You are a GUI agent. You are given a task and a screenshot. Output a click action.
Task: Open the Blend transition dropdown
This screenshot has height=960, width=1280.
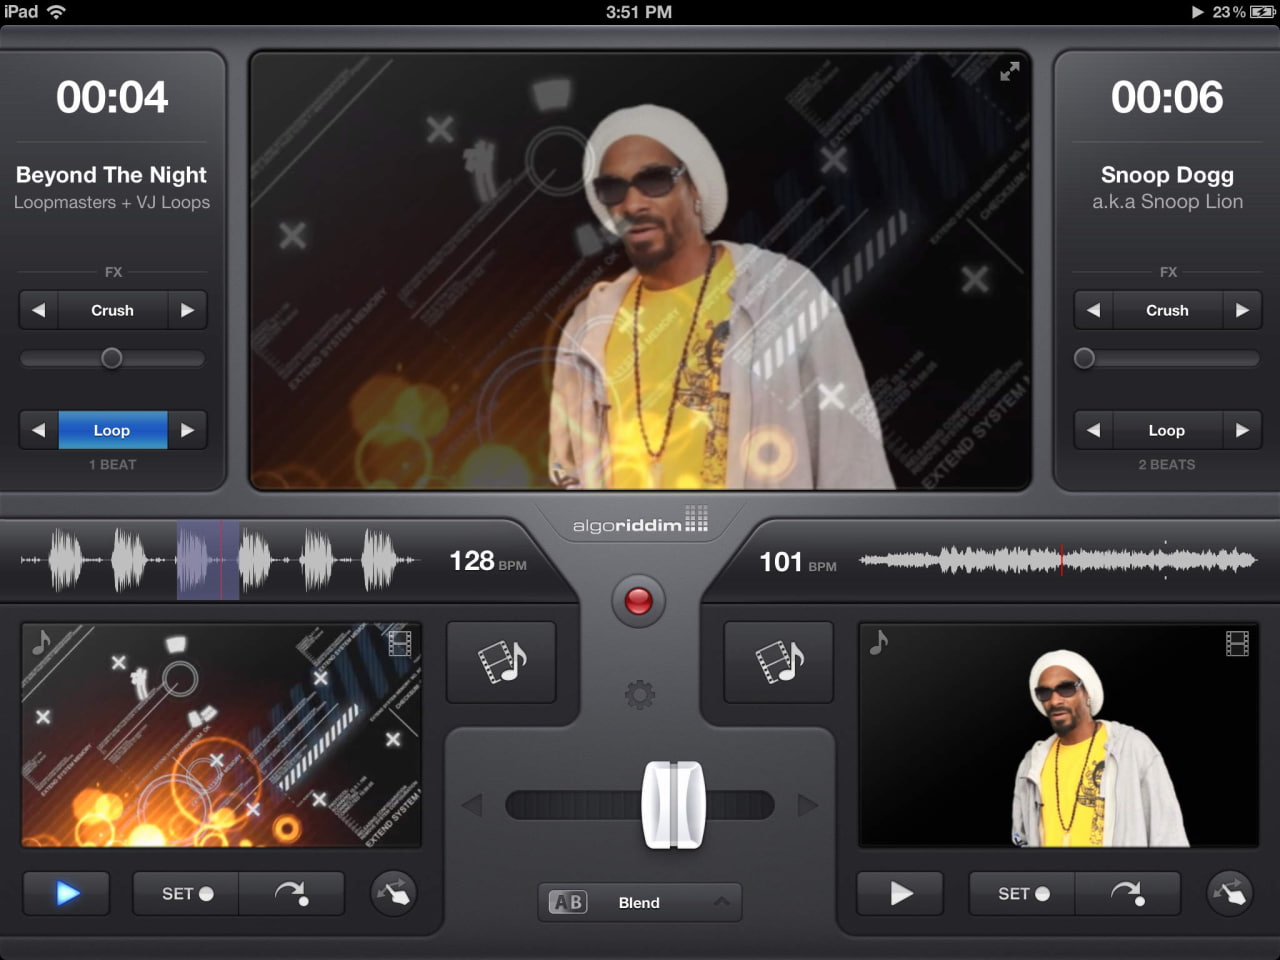[640, 902]
